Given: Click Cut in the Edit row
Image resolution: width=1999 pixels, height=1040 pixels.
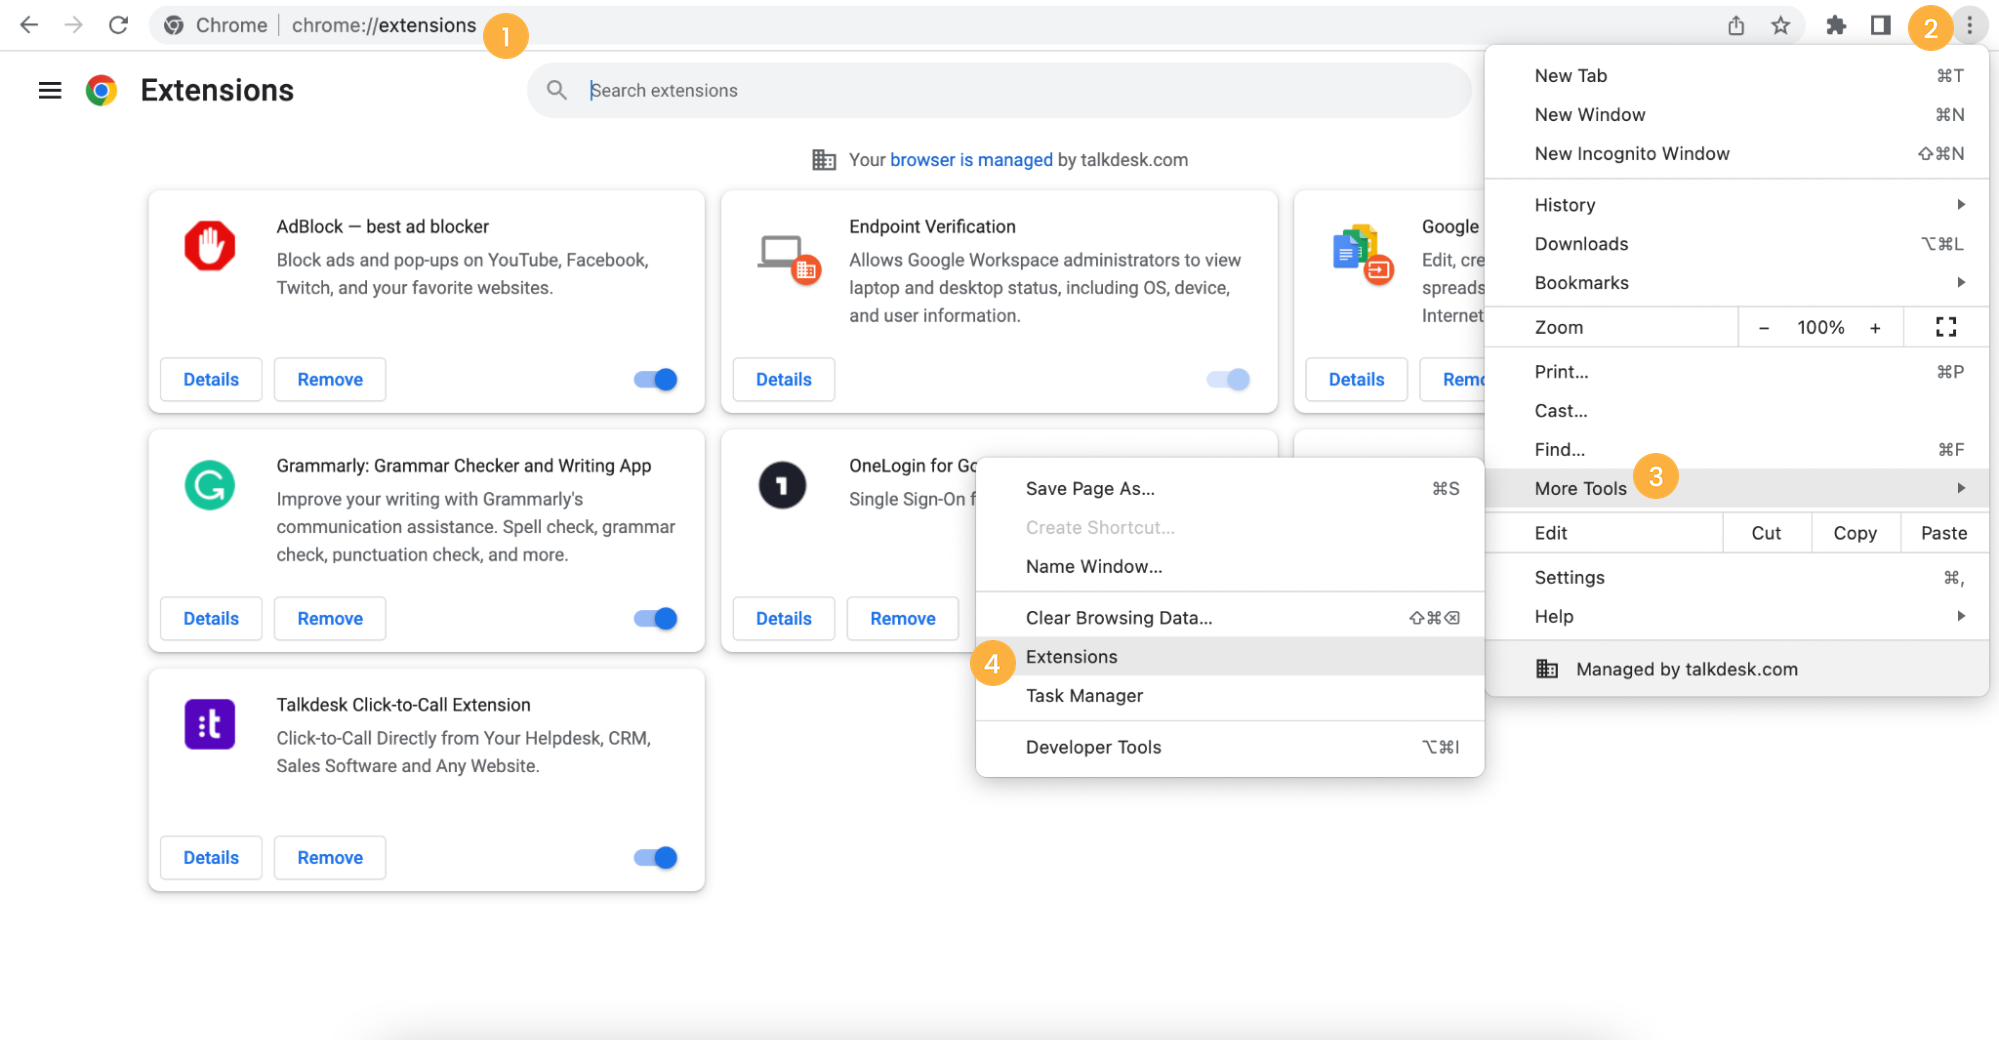Looking at the screenshot, I should [1766, 533].
